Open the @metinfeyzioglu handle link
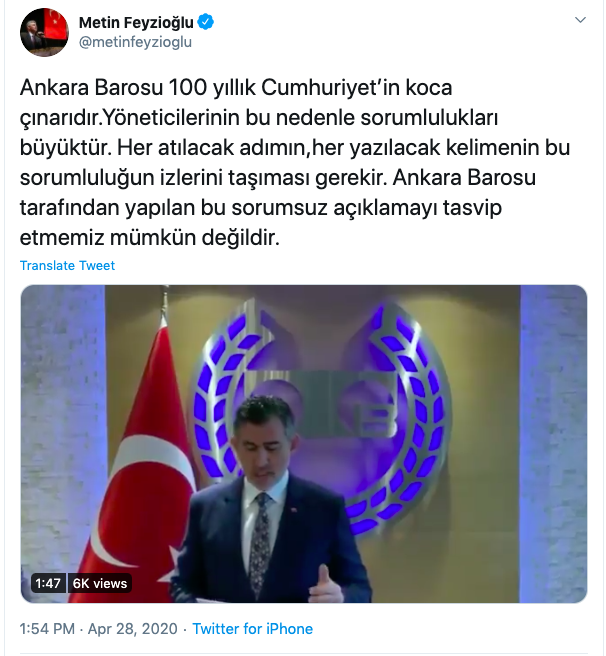The height and width of the screenshot is (656, 606). 135,42
